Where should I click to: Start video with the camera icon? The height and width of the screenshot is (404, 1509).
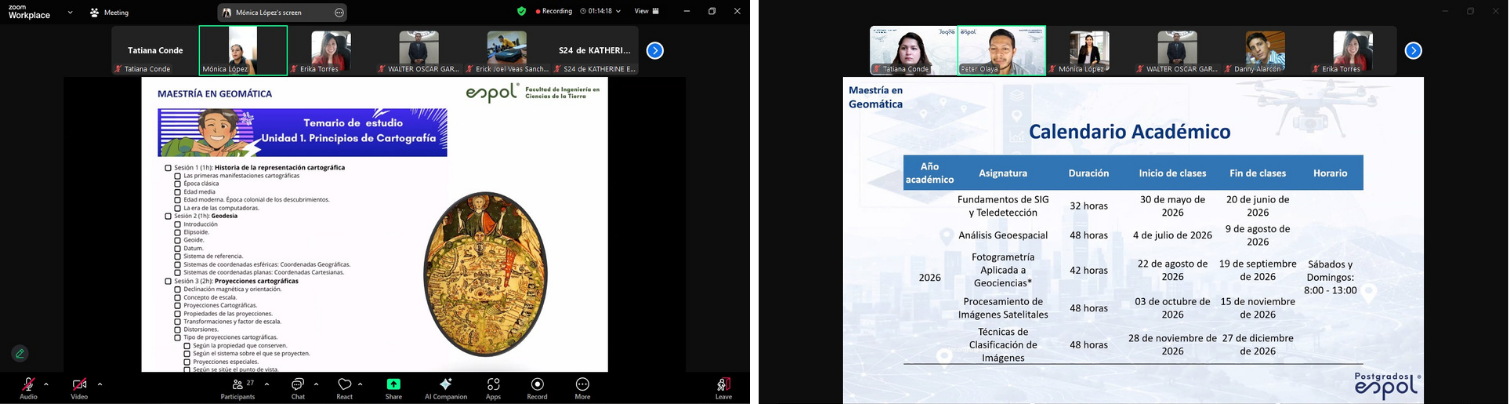[x=79, y=384]
